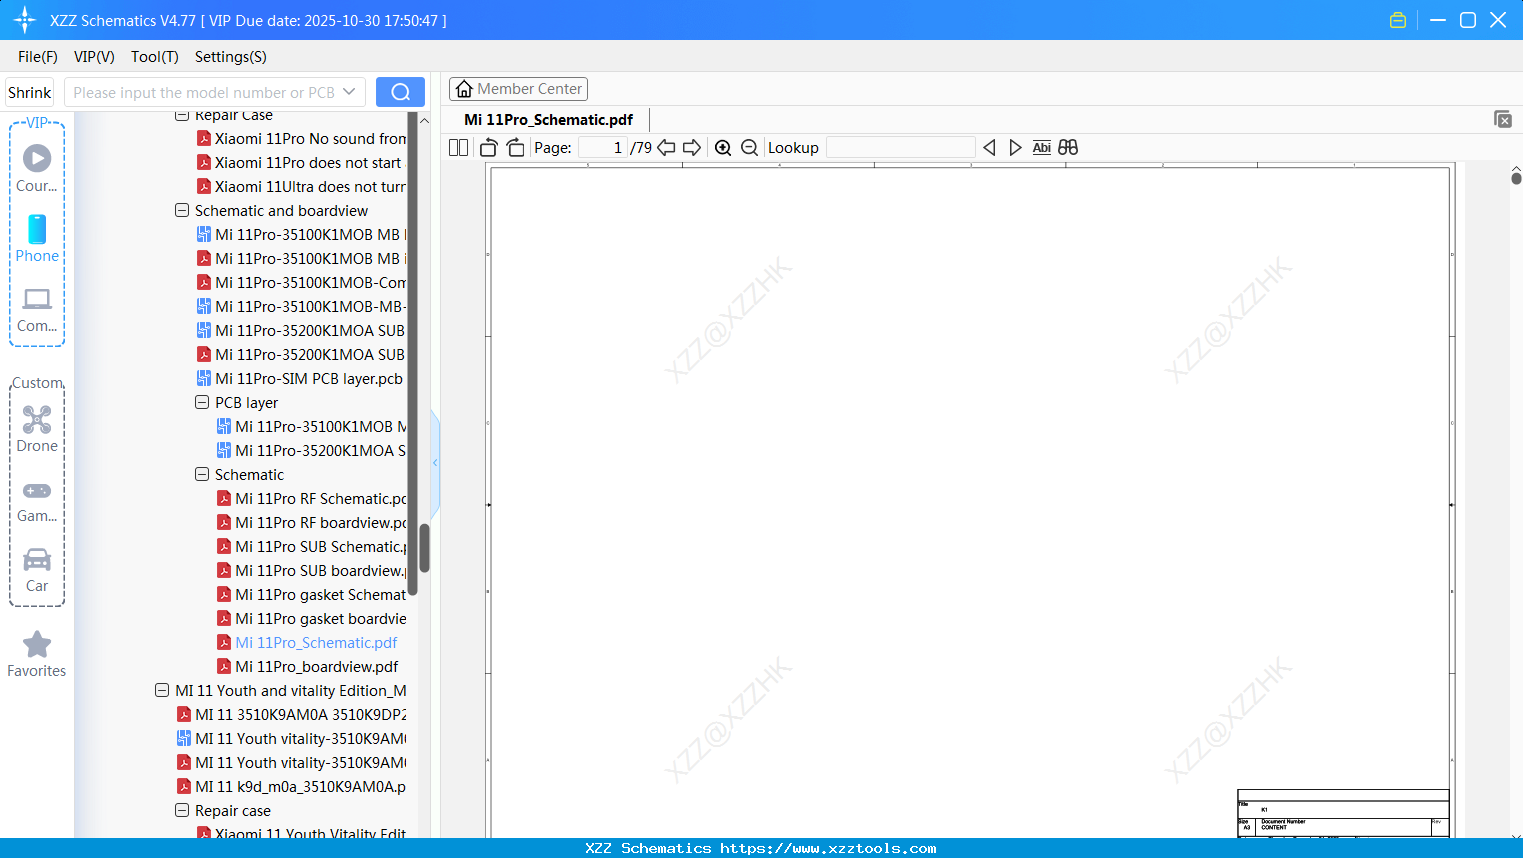The height and width of the screenshot is (858, 1523).
Task: Go to the previous PDF page
Action: point(667,148)
